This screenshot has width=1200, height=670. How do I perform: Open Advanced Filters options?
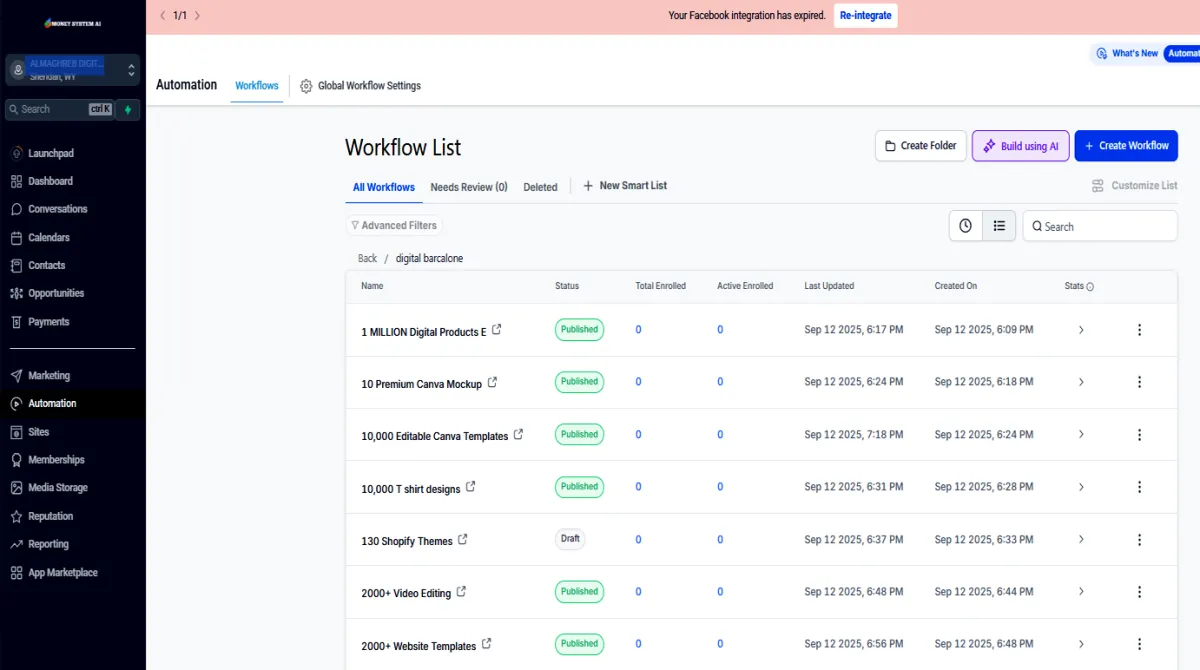click(394, 226)
